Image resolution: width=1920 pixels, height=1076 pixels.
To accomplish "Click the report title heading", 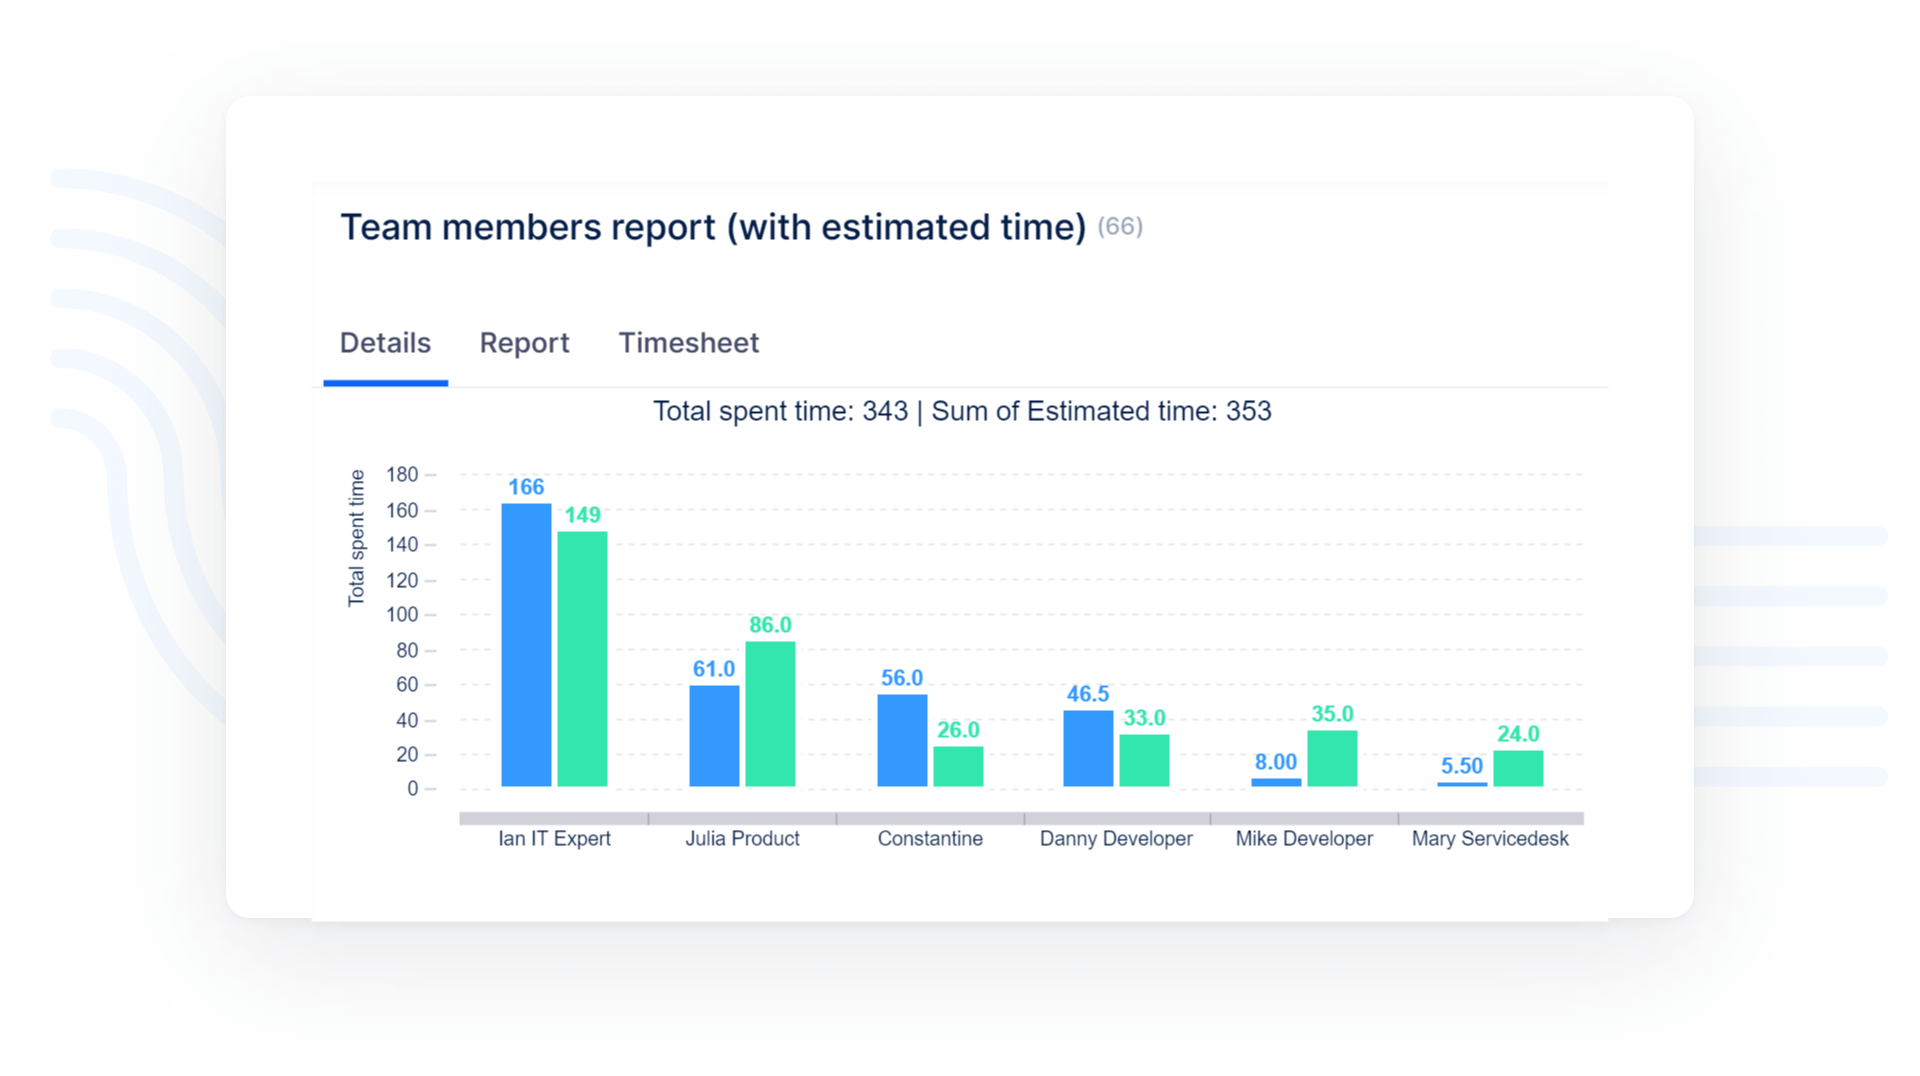I will pos(712,227).
